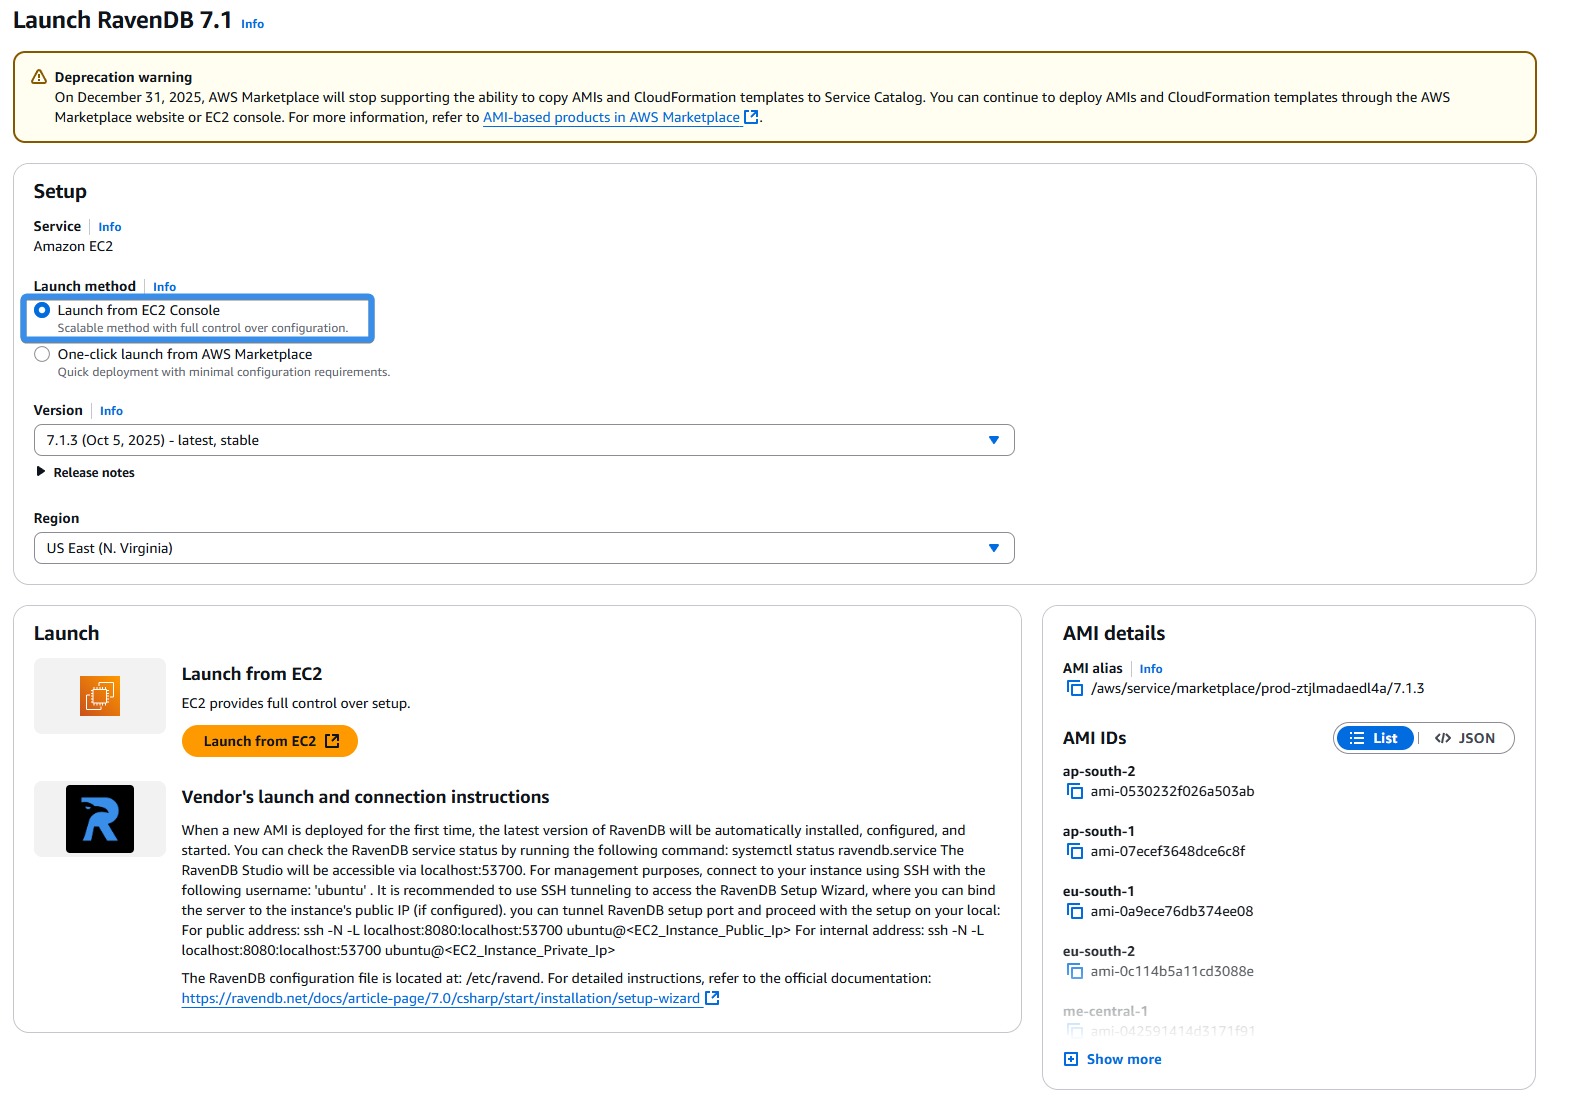Open Info link beside Version
The width and height of the screenshot is (1579, 1109).
pyautogui.click(x=112, y=411)
